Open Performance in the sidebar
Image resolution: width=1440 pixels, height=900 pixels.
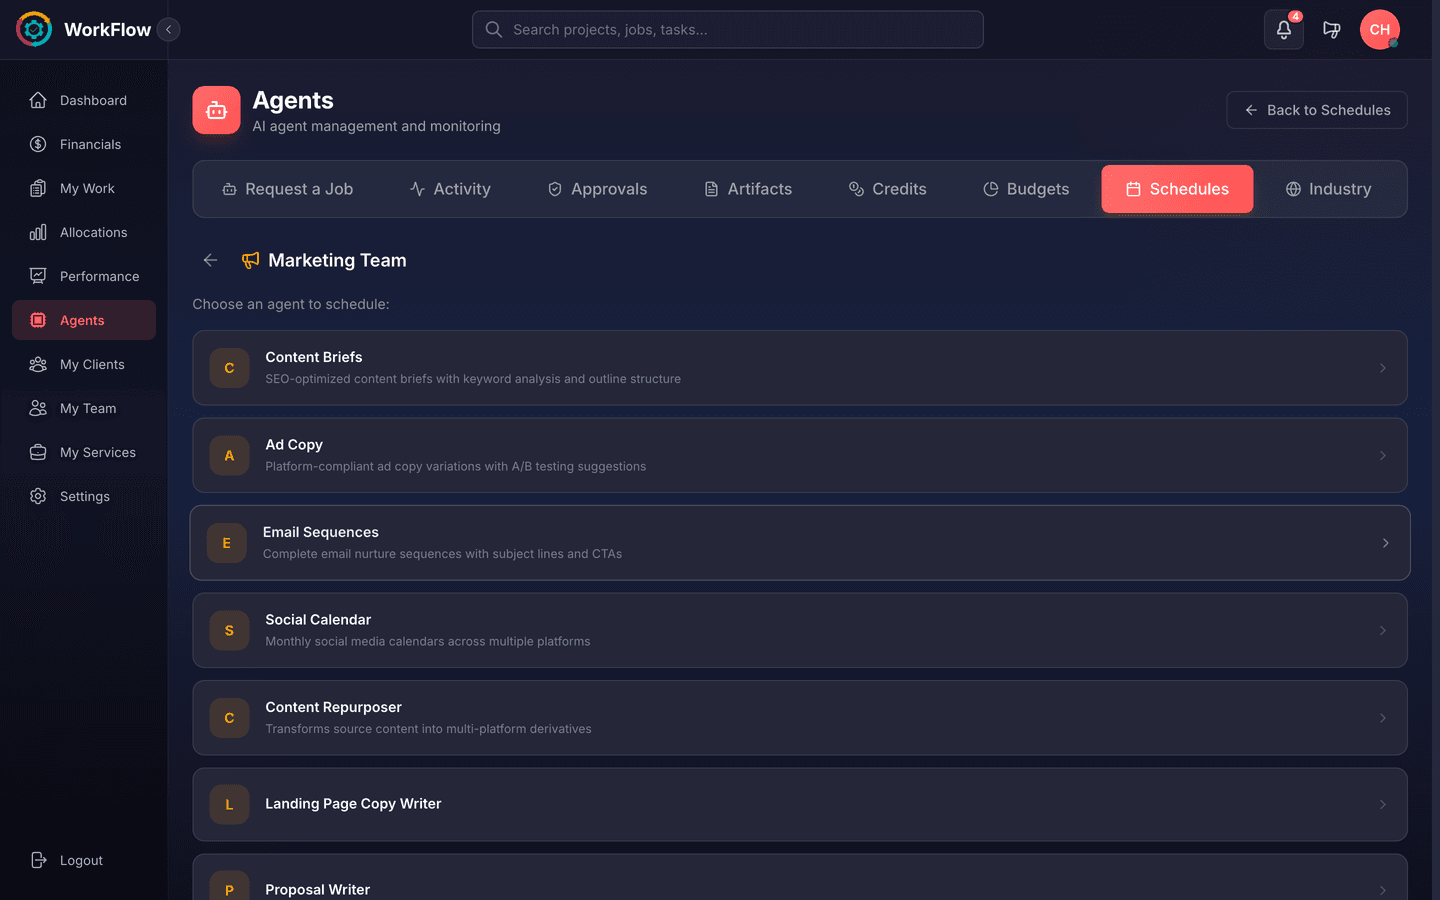pyautogui.click(x=84, y=276)
